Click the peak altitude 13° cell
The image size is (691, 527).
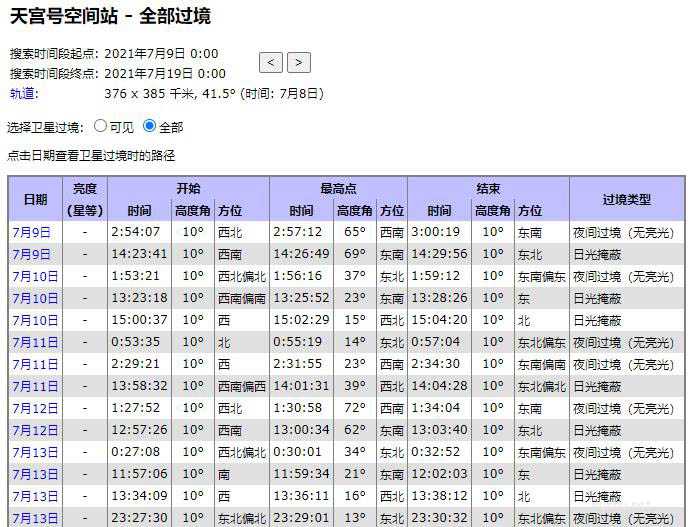point(355,518)
